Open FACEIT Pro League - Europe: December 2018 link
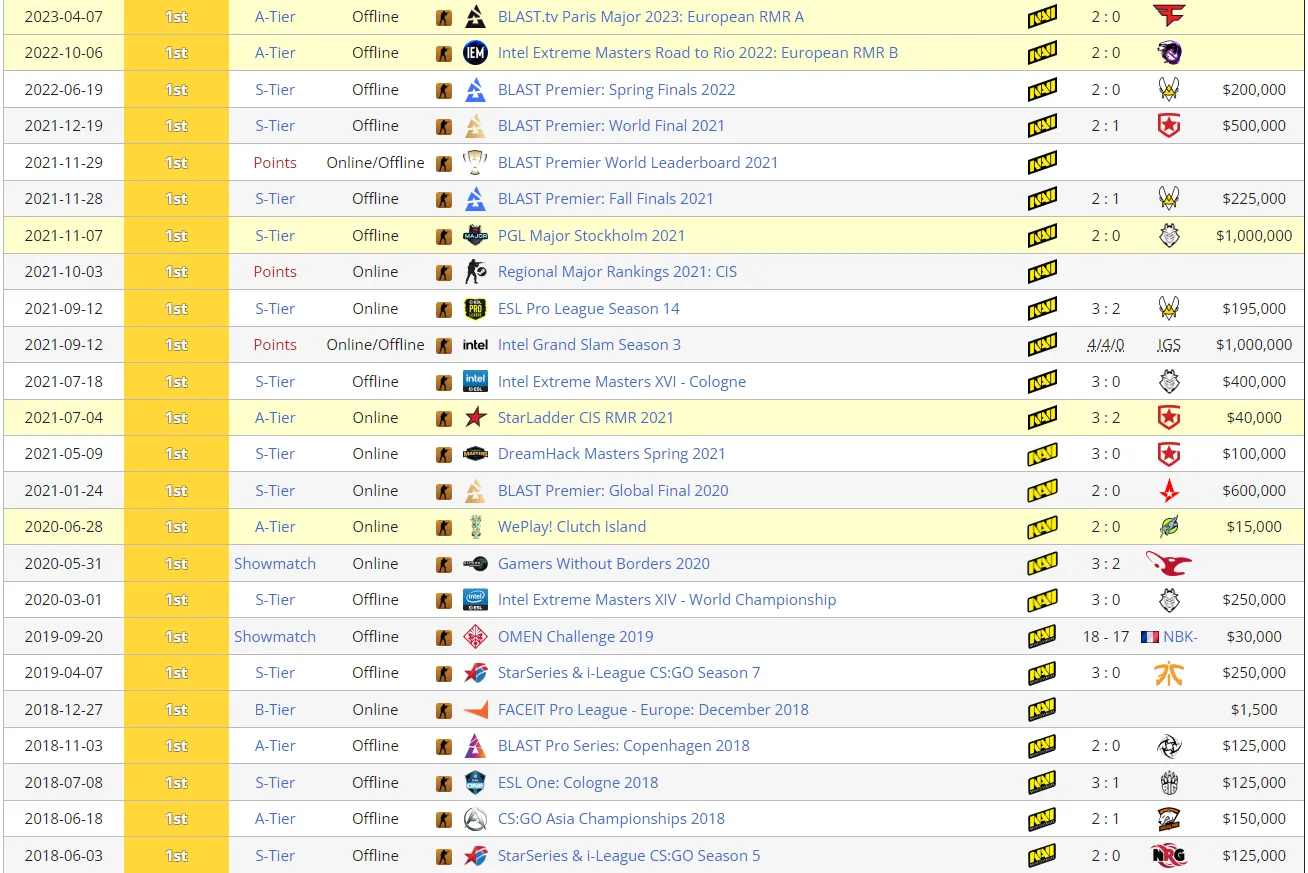Viewport: 1308px width, 873px height. 653,709
